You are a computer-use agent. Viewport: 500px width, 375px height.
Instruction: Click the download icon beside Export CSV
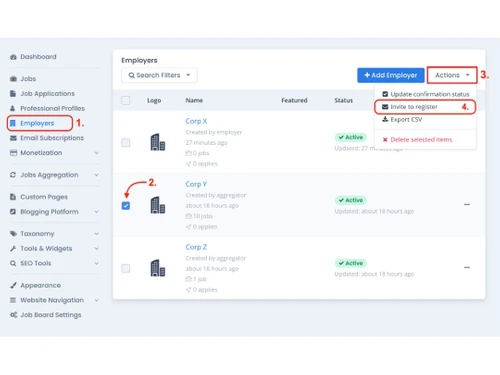point(385,119)
